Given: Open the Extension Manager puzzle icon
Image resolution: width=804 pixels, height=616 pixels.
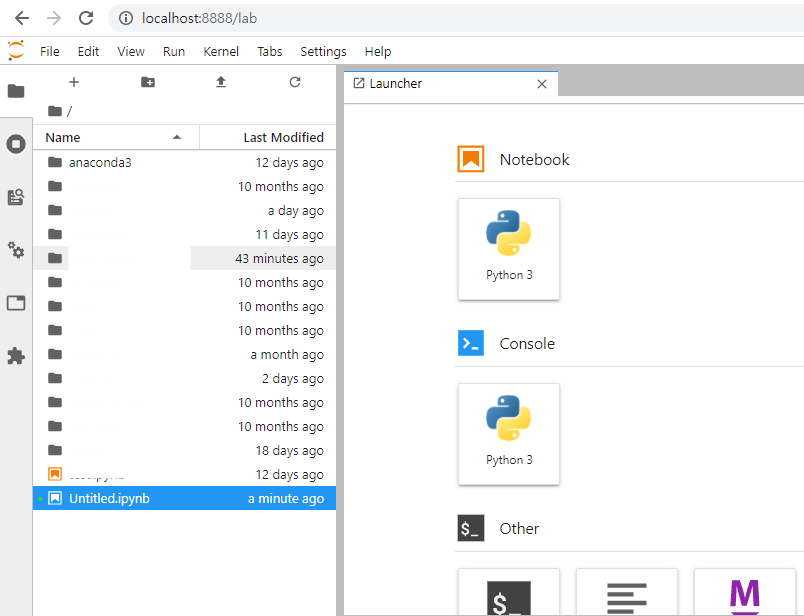Looking at the screenshot, I should click(16, 356).
